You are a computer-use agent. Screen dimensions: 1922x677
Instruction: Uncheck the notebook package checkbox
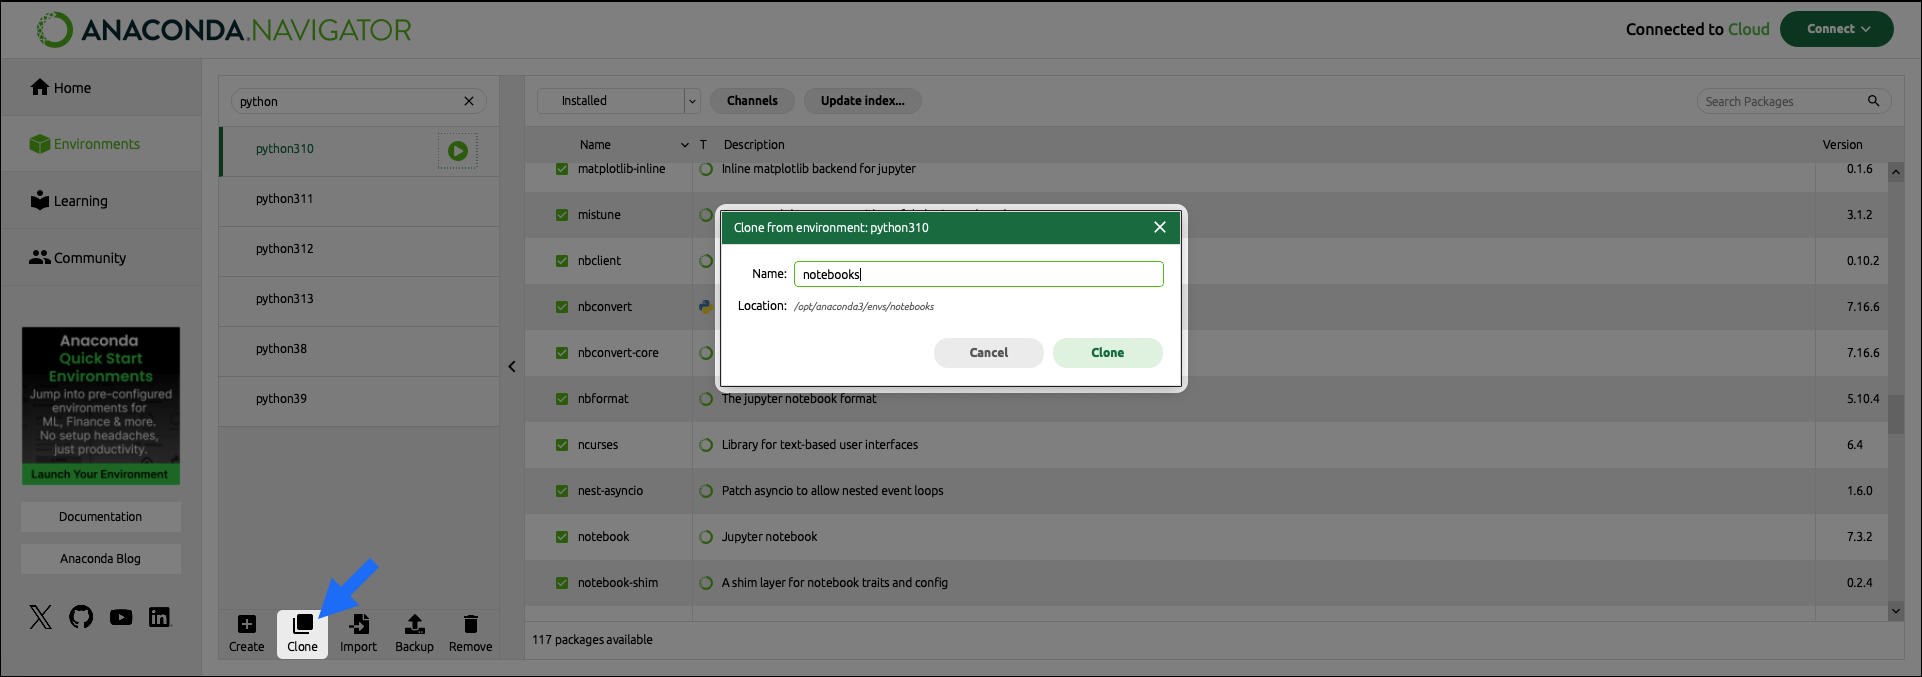(x=562, y=537)
